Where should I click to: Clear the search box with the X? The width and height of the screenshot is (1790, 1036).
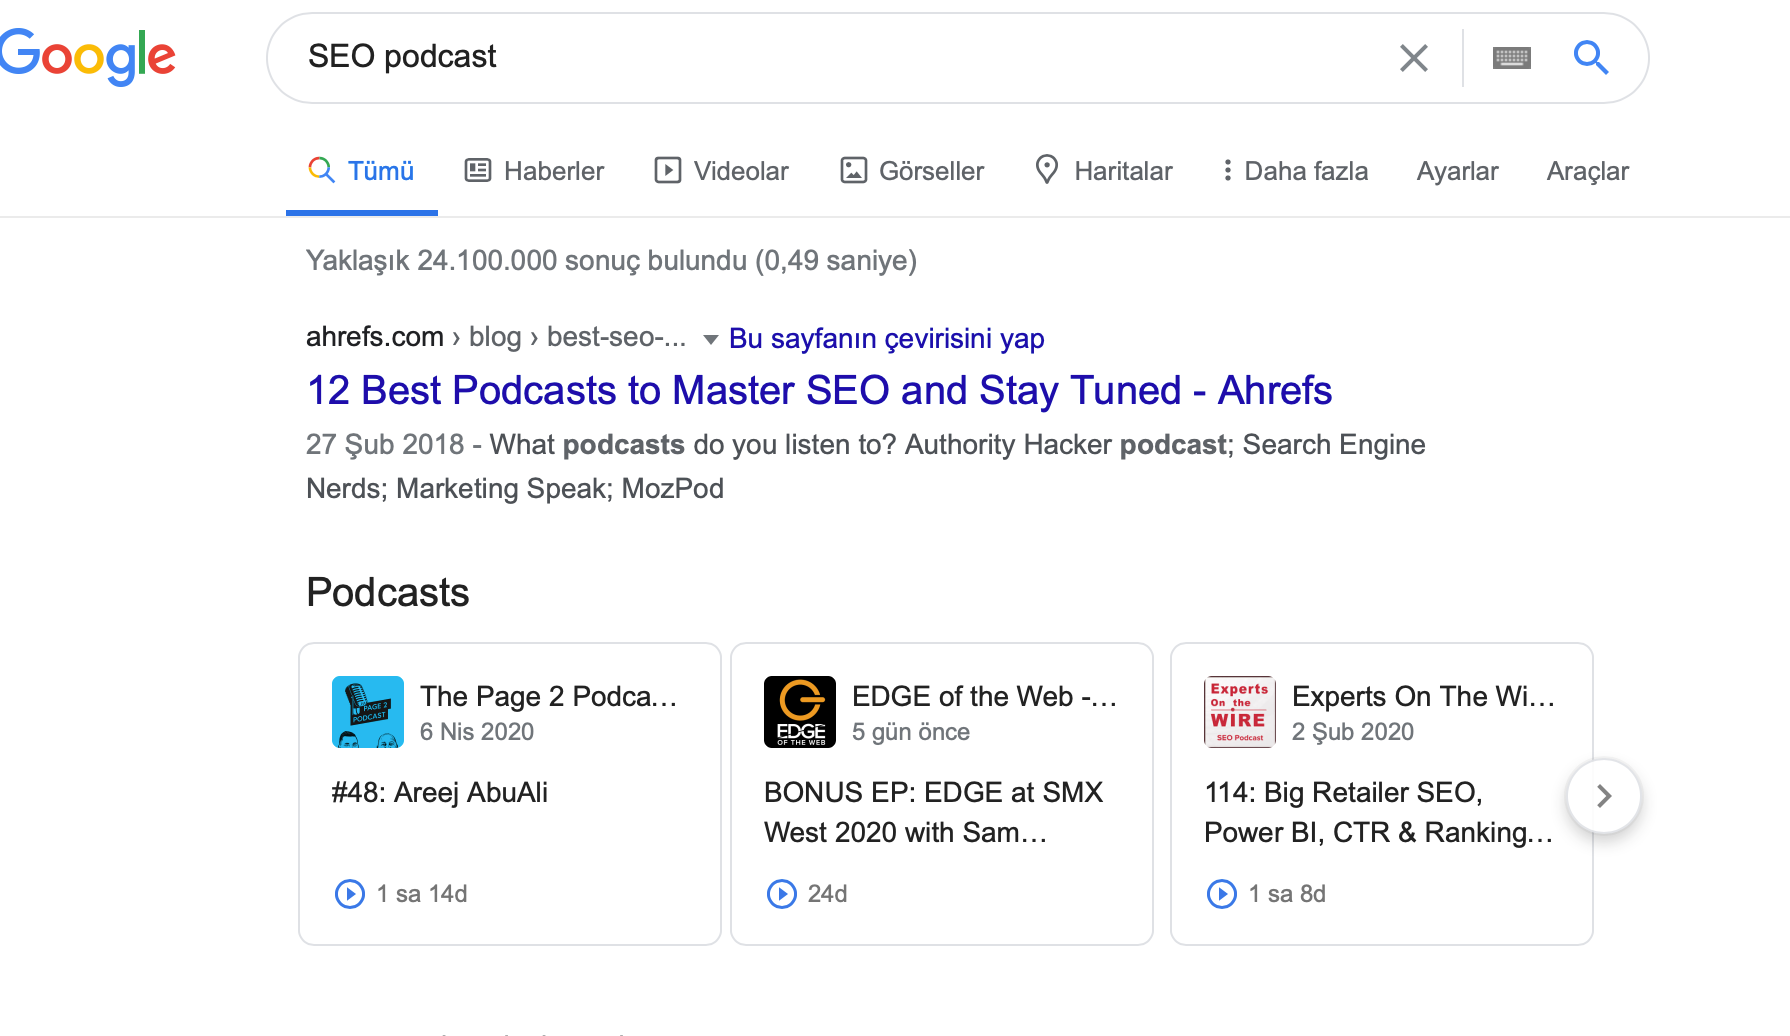[1413, 58]
